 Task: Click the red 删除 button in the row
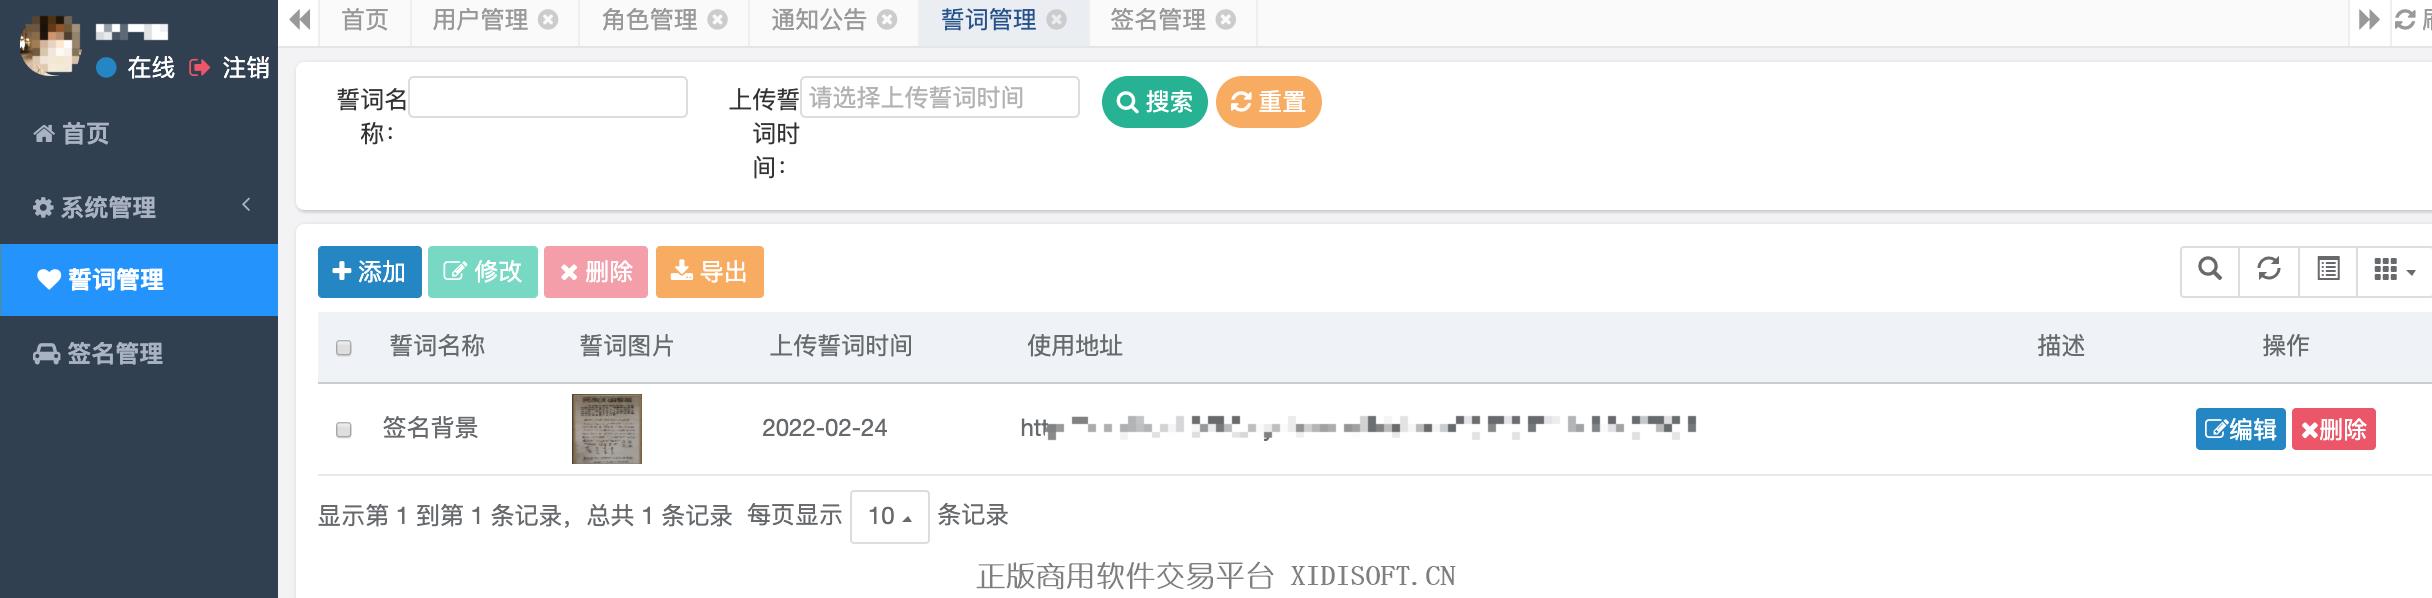(2333, 429)
